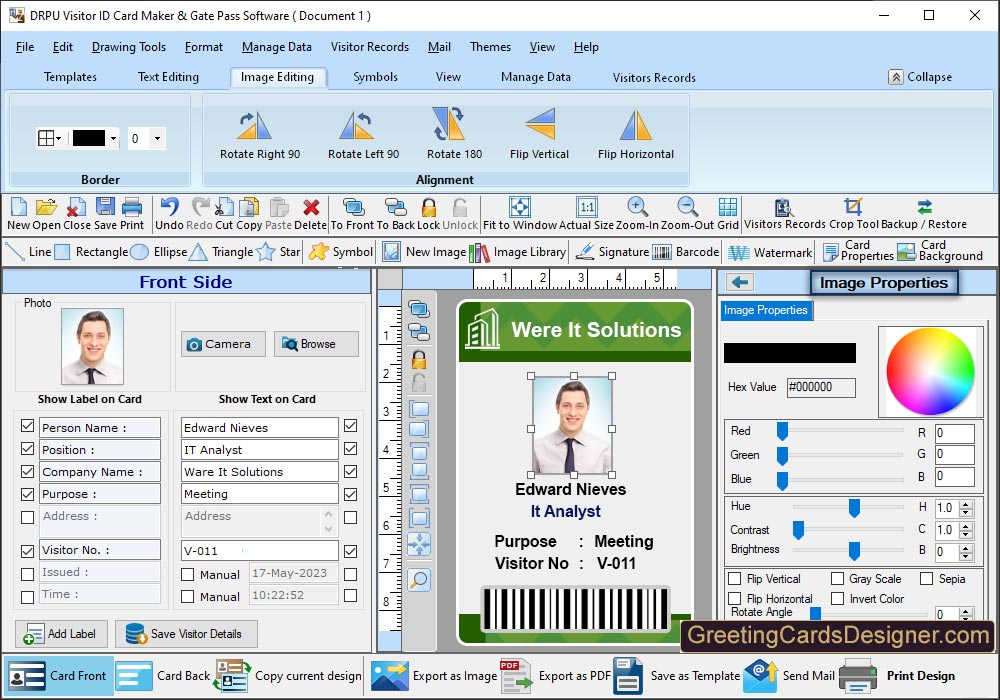Click Fit to Window icon
This screenshot has width=1000, height=700.
[520, 207]
